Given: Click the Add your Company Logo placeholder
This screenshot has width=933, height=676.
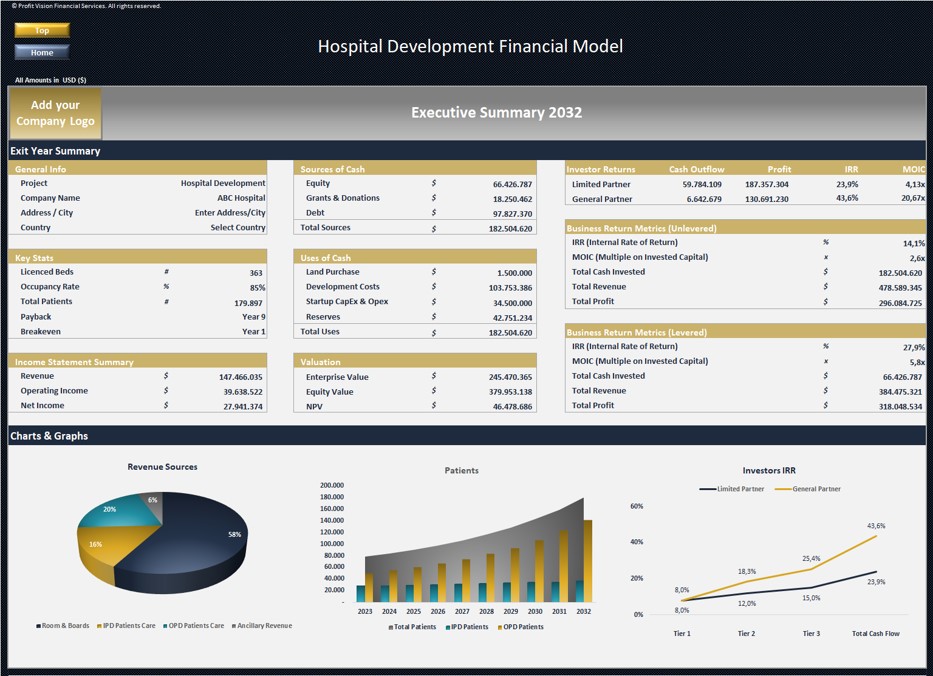Looking at the screenshot, I should (x=55, y=112).
